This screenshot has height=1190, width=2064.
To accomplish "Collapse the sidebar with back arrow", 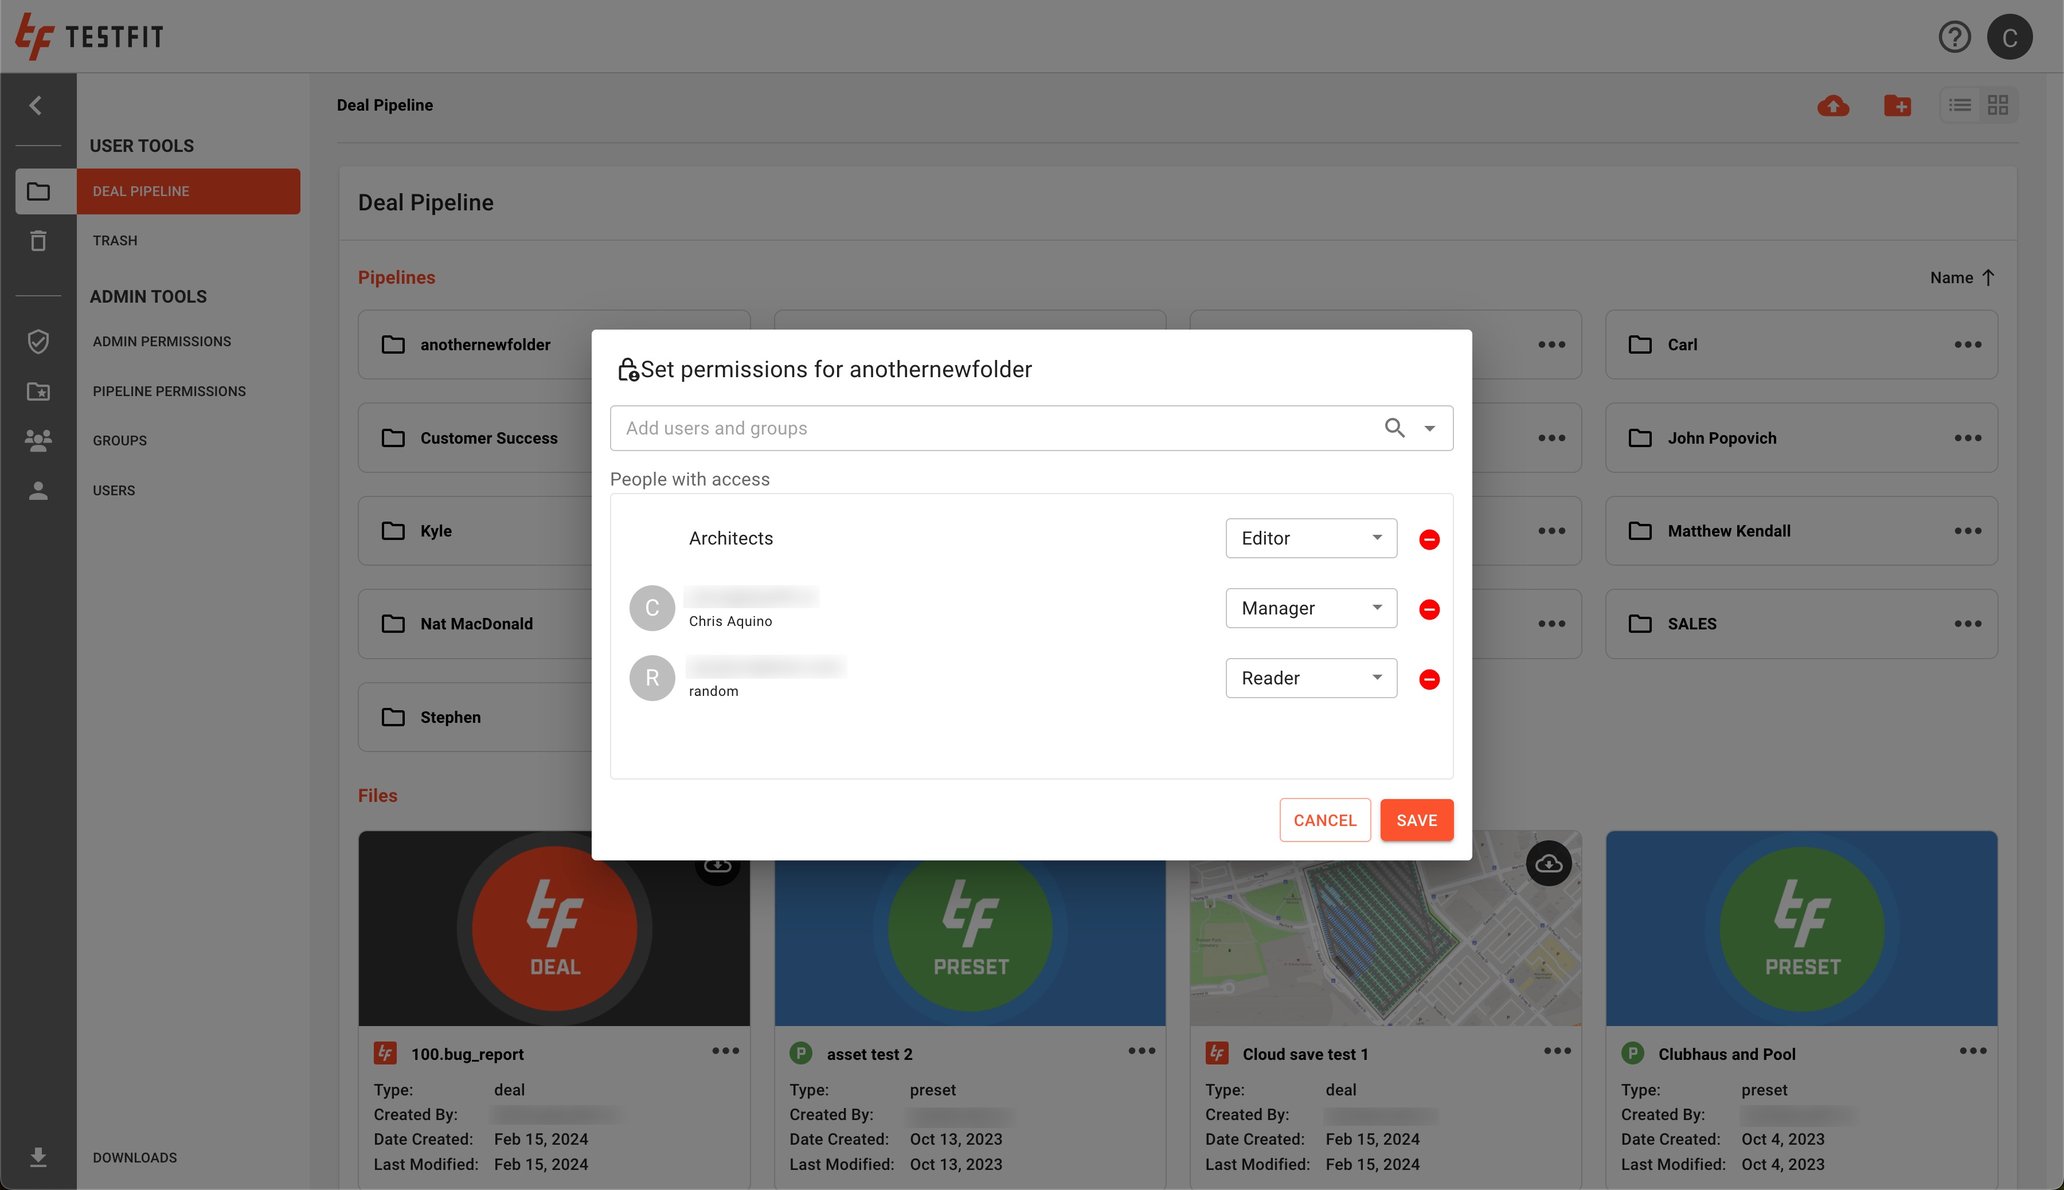I will (36, 105).
